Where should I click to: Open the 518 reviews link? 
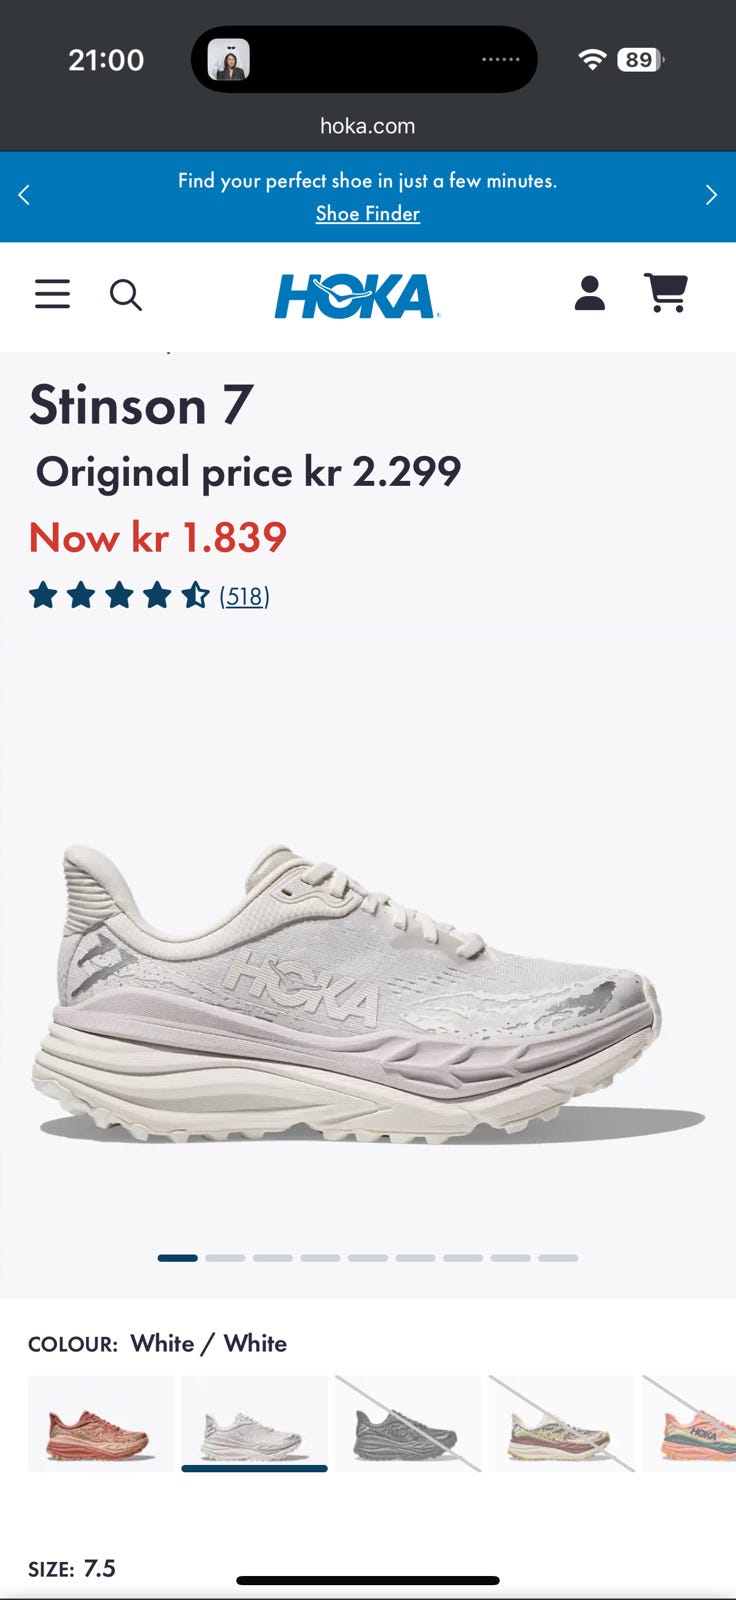pos(244,596)
